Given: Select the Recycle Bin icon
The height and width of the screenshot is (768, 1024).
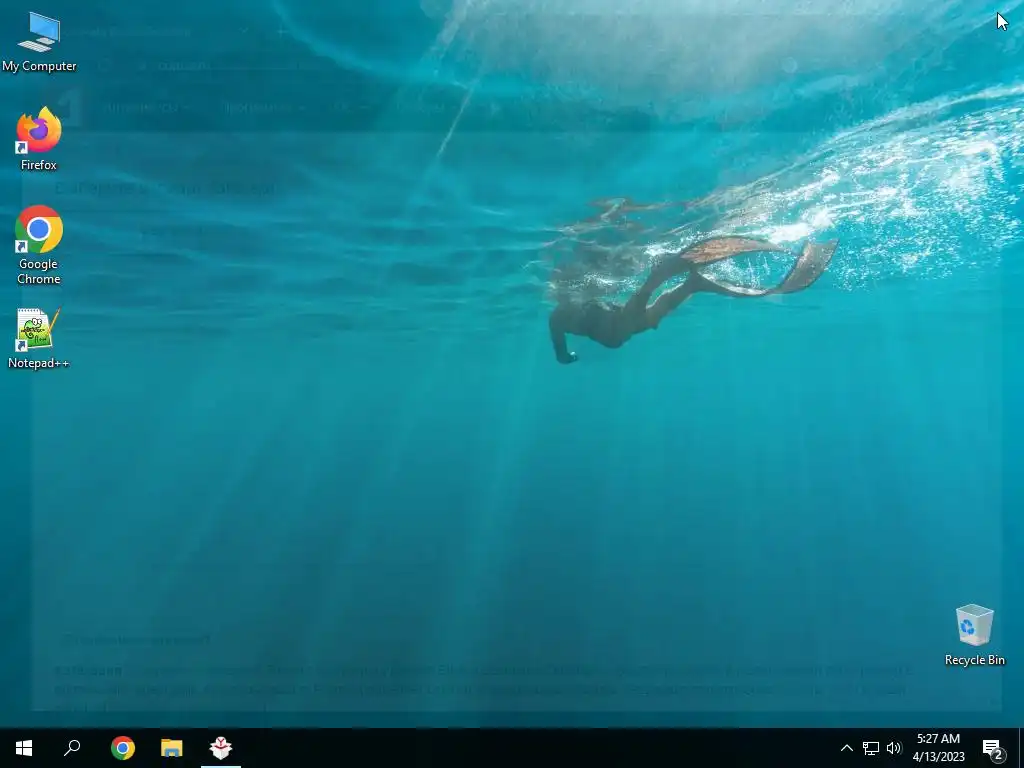Looking at the screenshot, I should click(974, 635).
